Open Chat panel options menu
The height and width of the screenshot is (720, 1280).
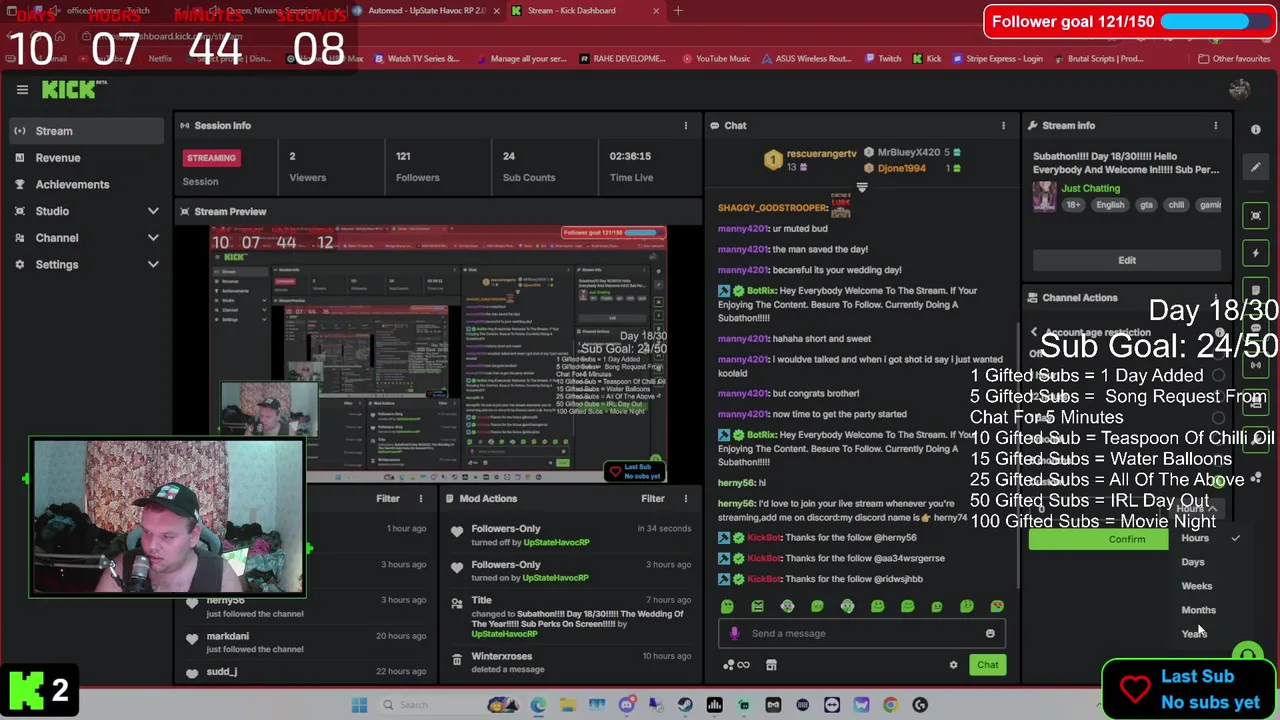[x=1003, y=126]
